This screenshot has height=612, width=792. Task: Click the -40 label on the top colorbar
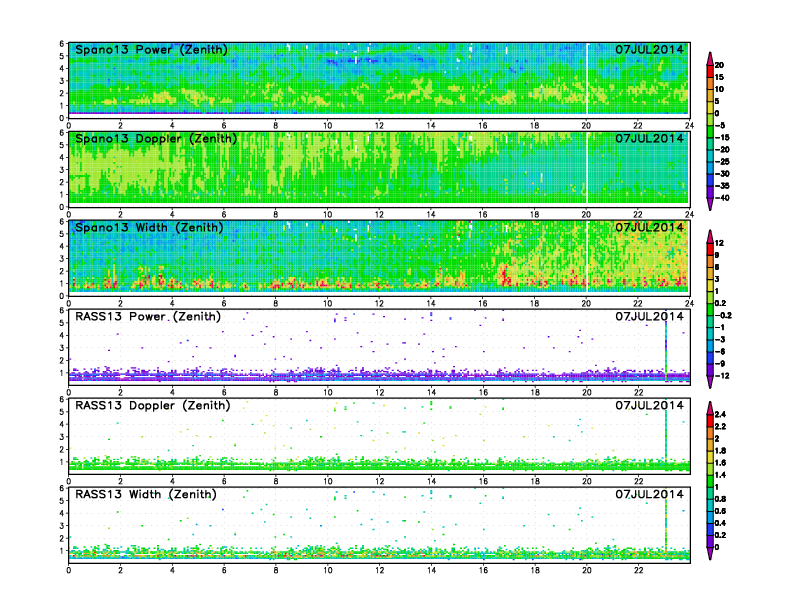[x=722, y=198]
